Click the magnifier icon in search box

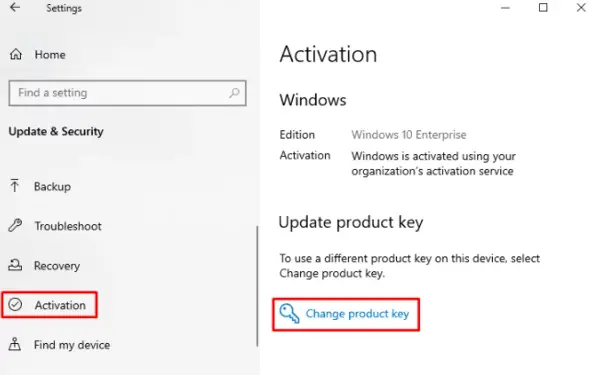tap(234, 93)
